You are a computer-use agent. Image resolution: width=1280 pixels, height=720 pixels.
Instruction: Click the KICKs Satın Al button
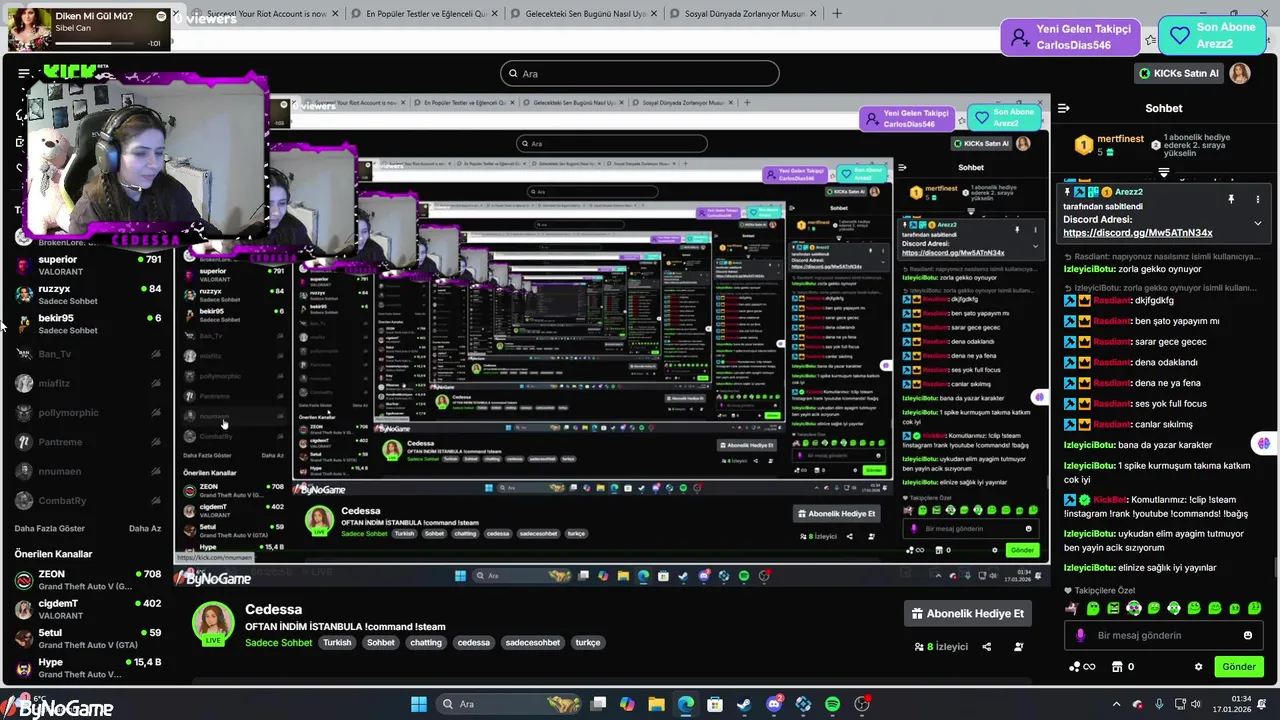pyautogui.click(x=1179, y=73)
